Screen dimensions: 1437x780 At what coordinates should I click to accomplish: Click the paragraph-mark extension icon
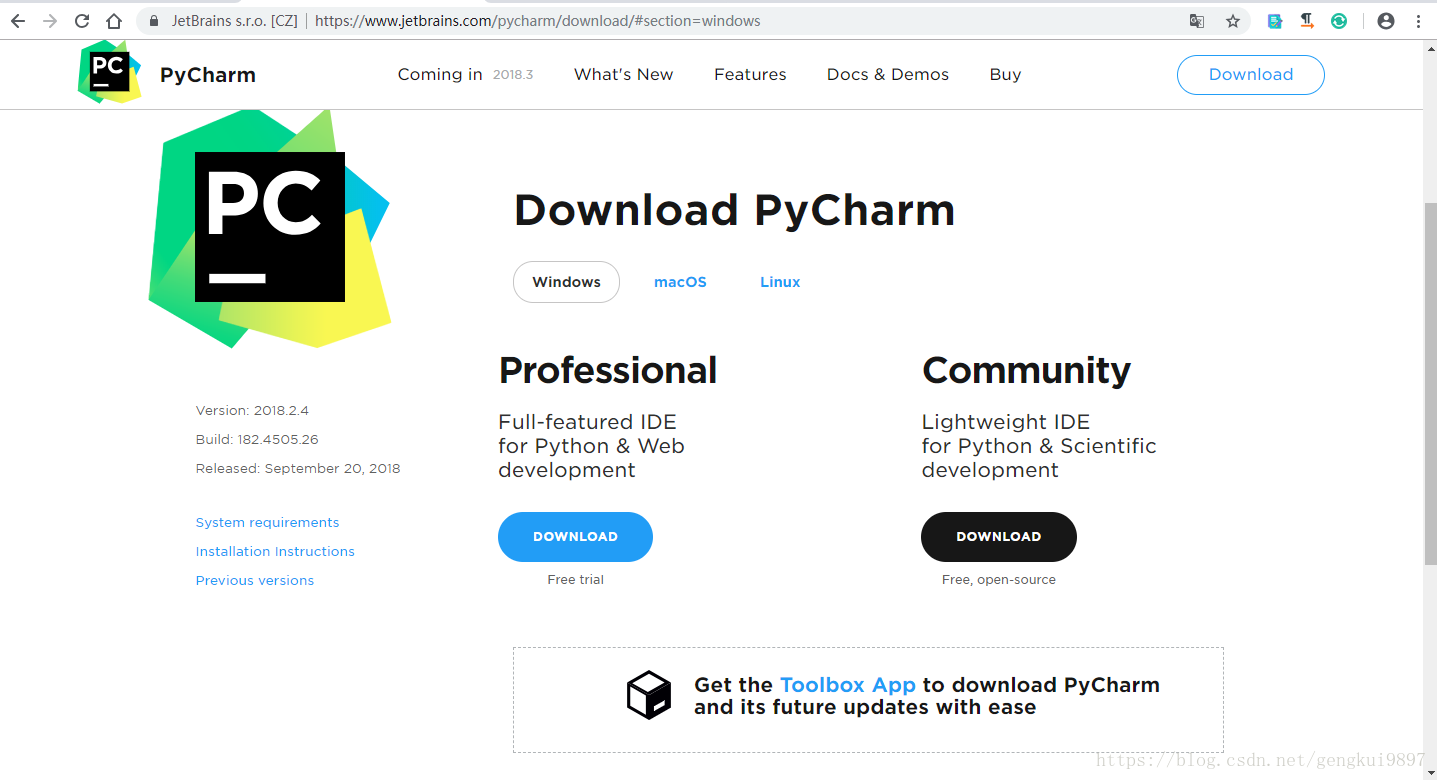click(1307, 20)
